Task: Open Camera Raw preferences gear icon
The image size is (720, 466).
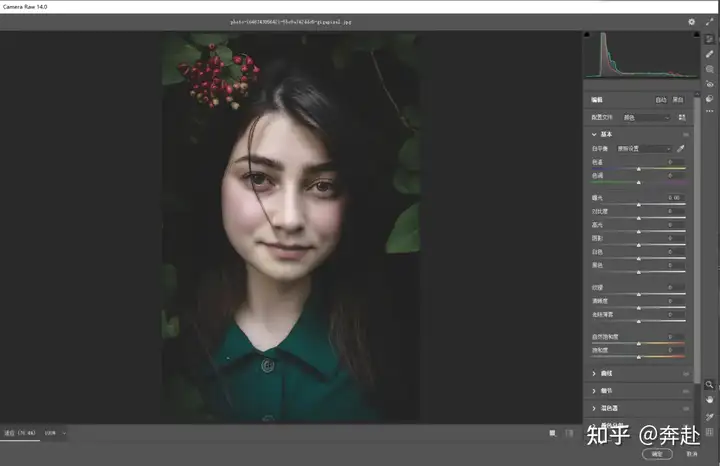Action: (x=691, y=22)
